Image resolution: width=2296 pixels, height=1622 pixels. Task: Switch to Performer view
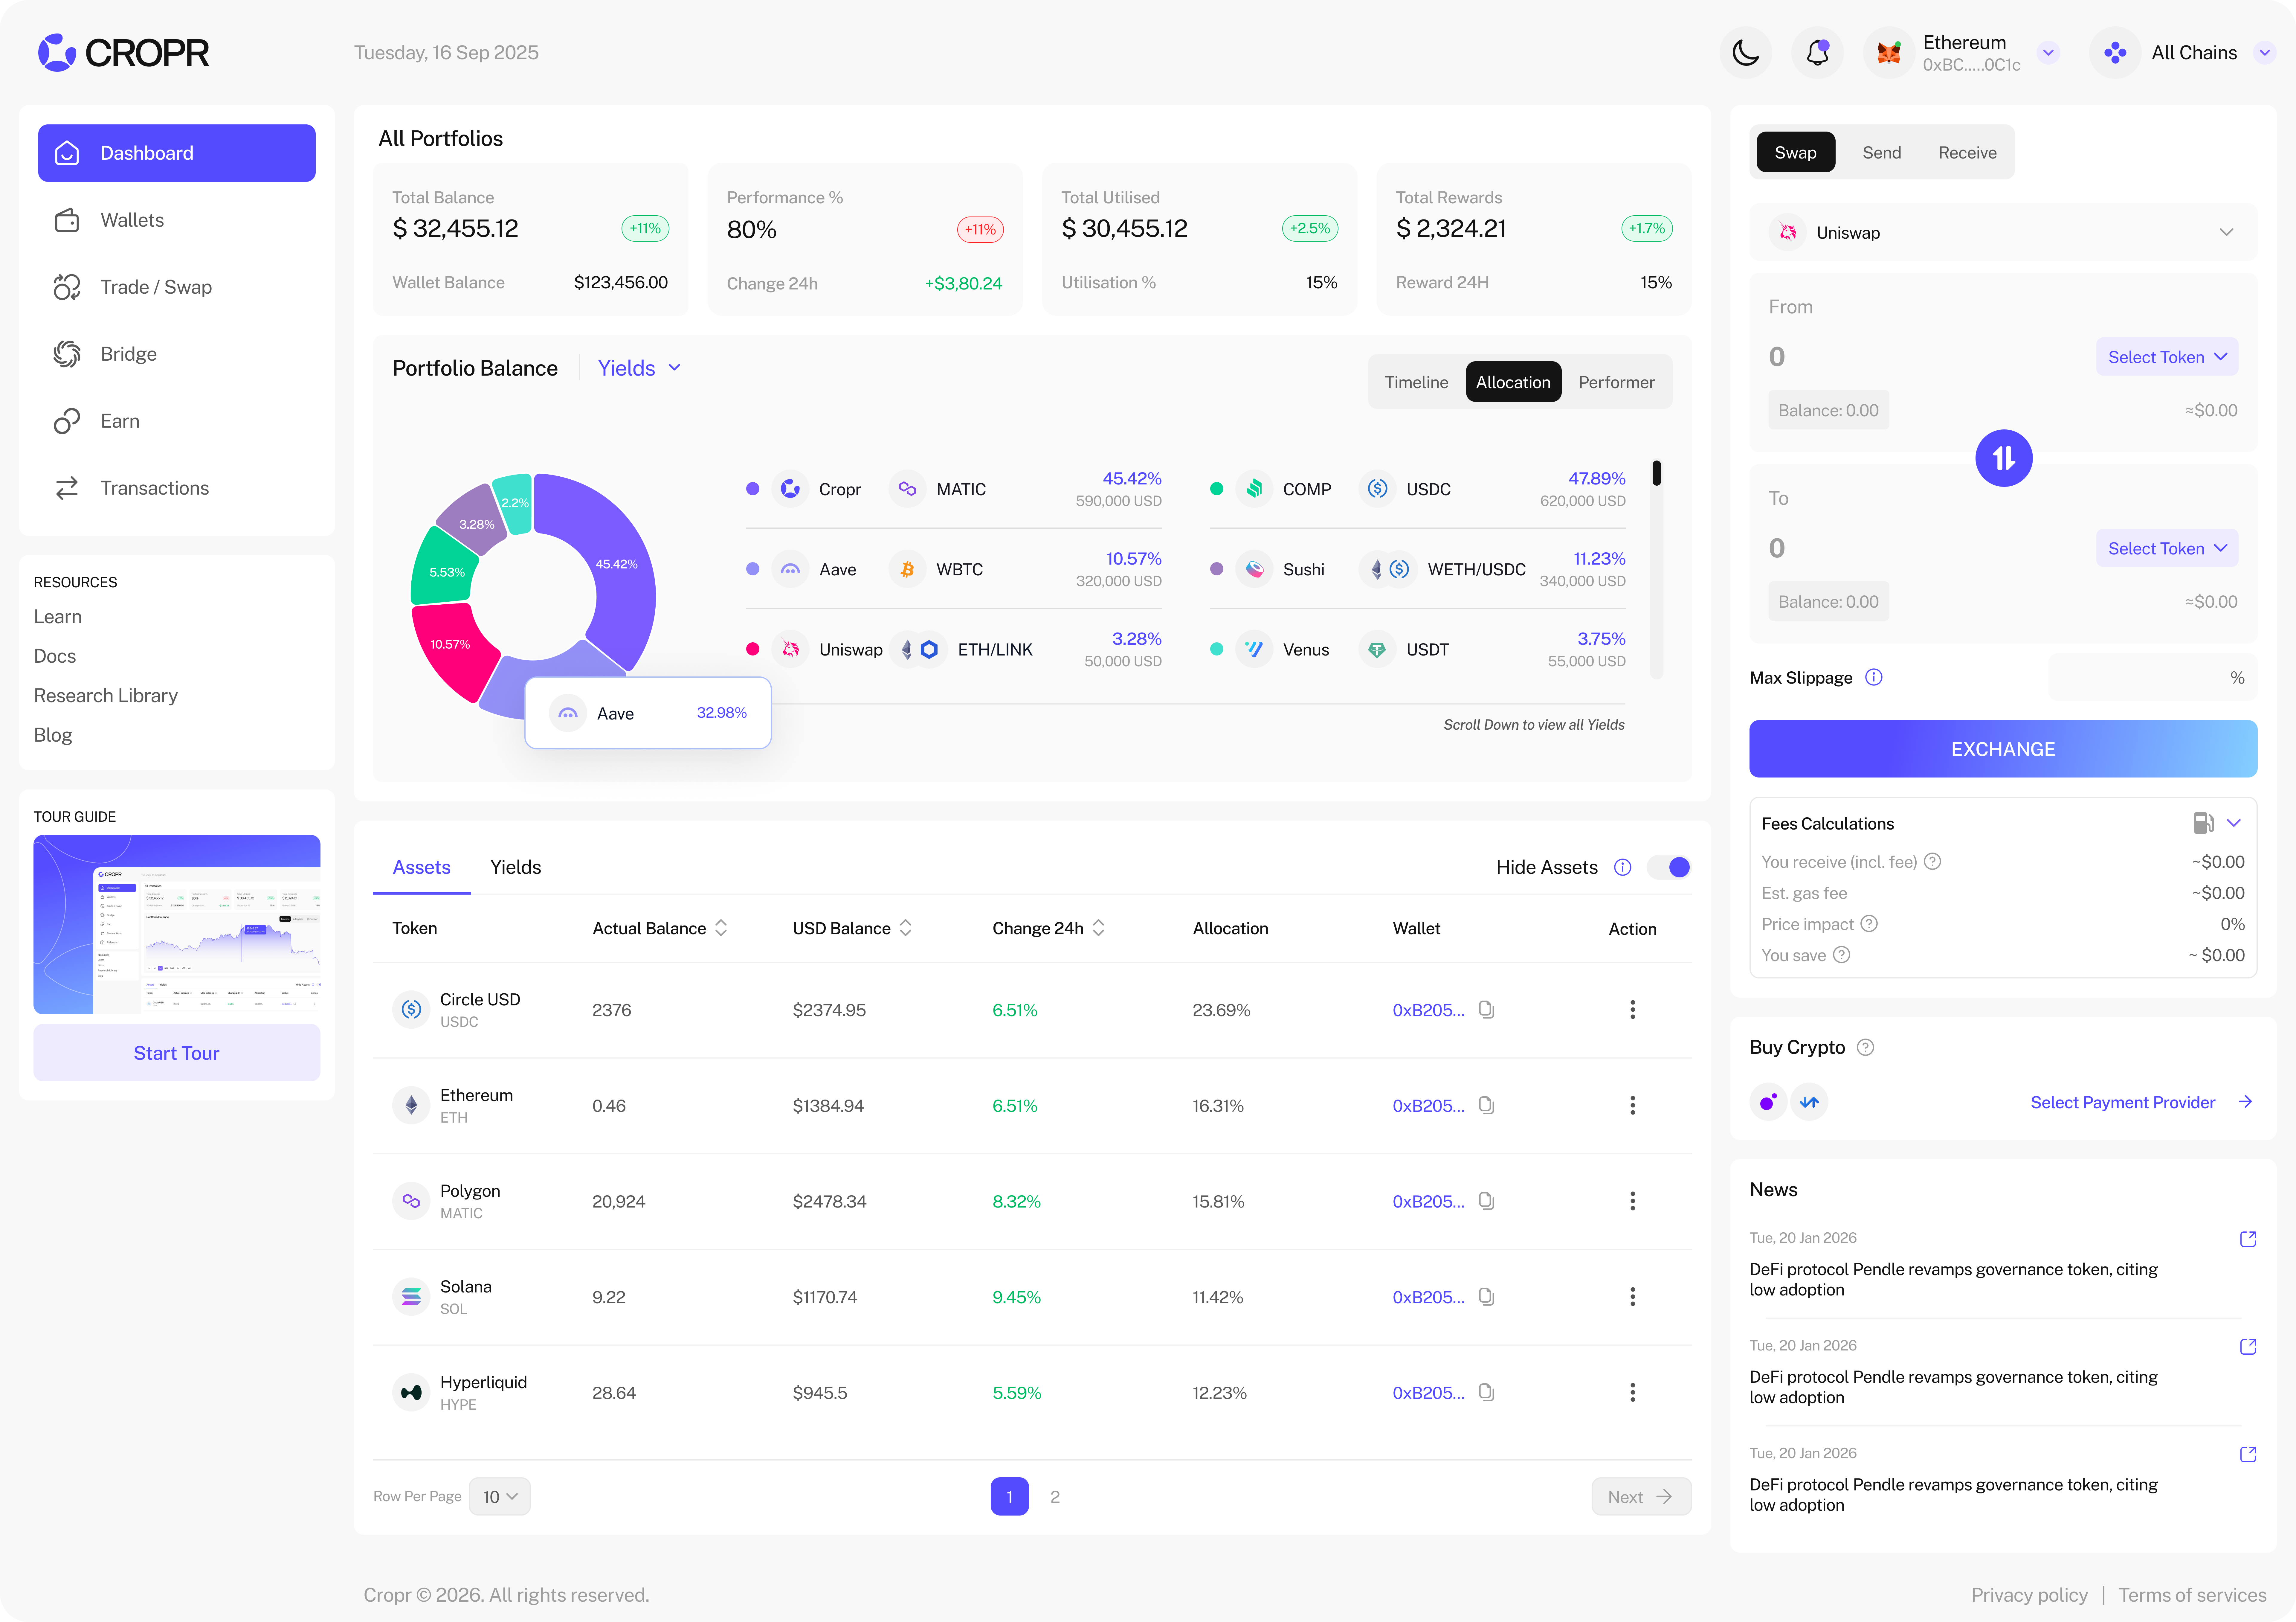pyautogui.click(x=1616, y=382)
